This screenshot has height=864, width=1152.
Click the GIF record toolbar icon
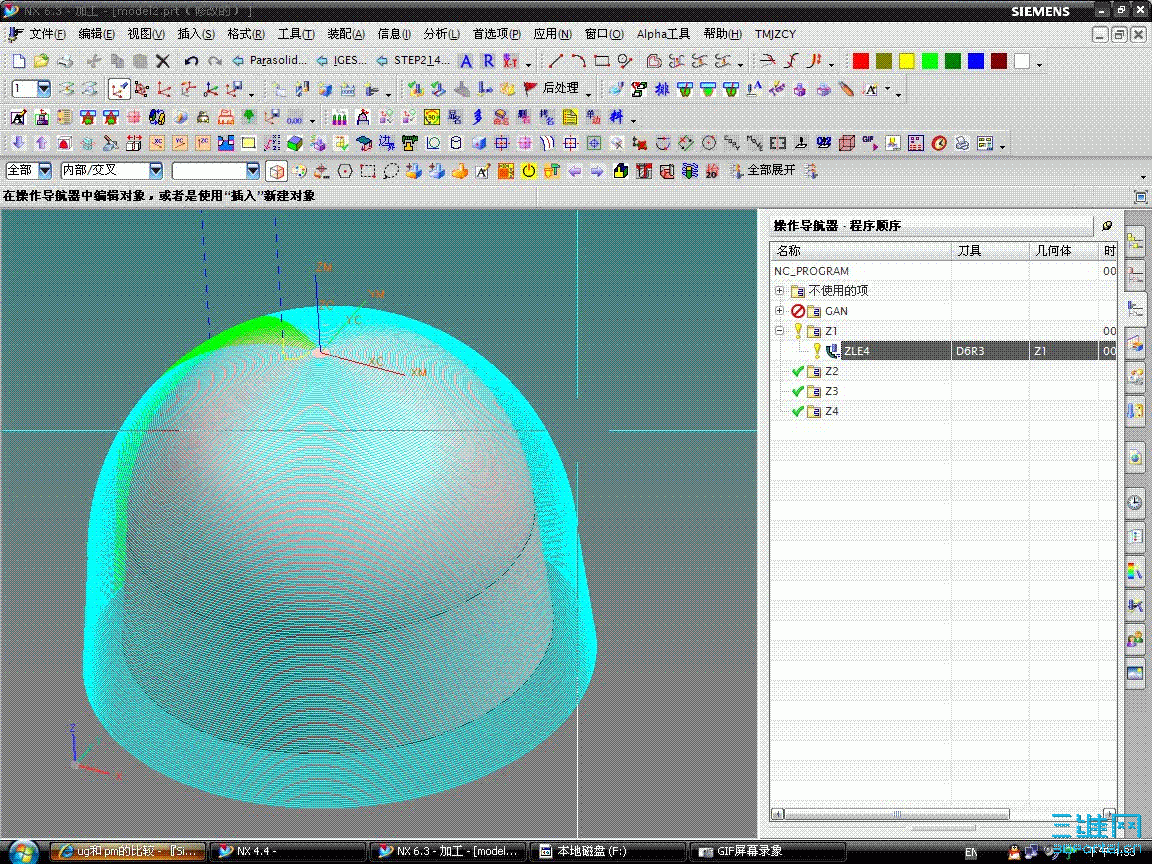tap(869, 144)
